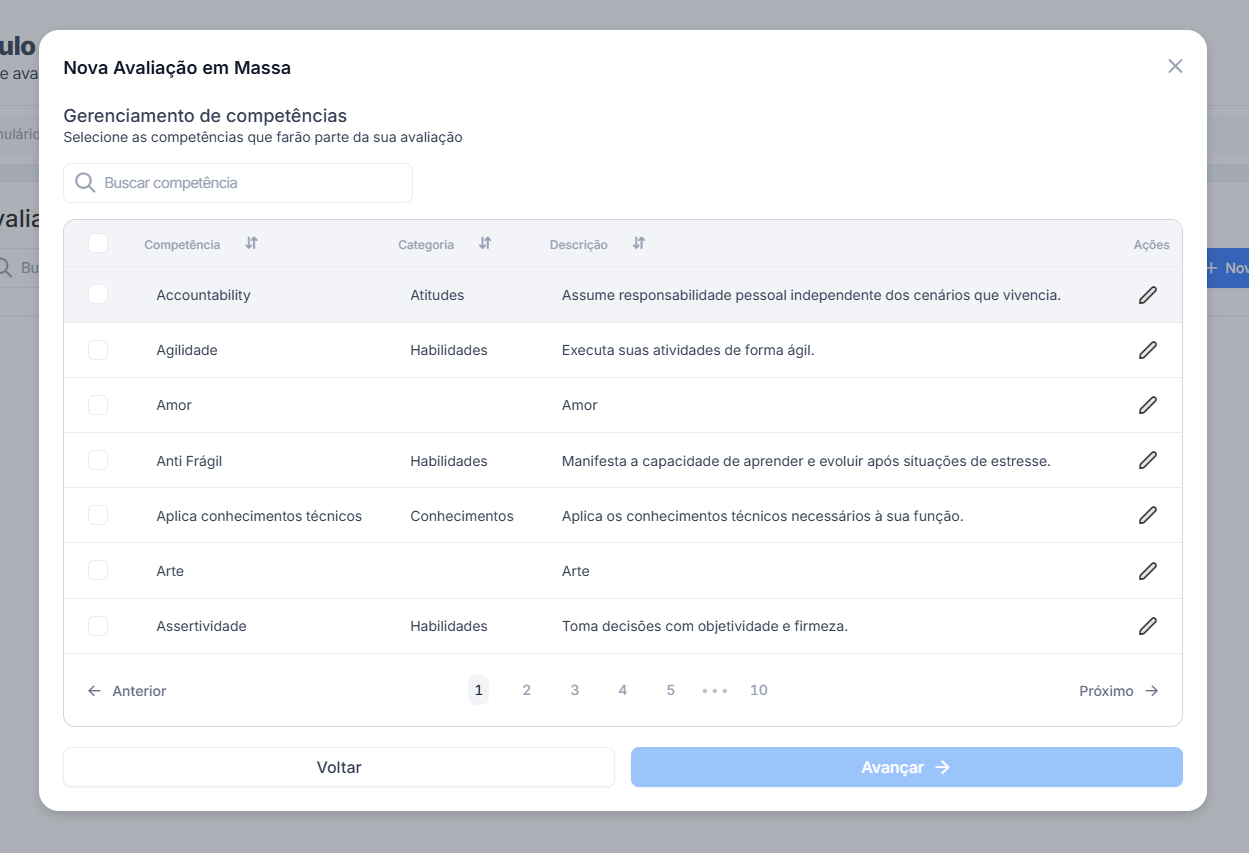
Task: Open edit for the Amor row
Action: pos(1147,405)
